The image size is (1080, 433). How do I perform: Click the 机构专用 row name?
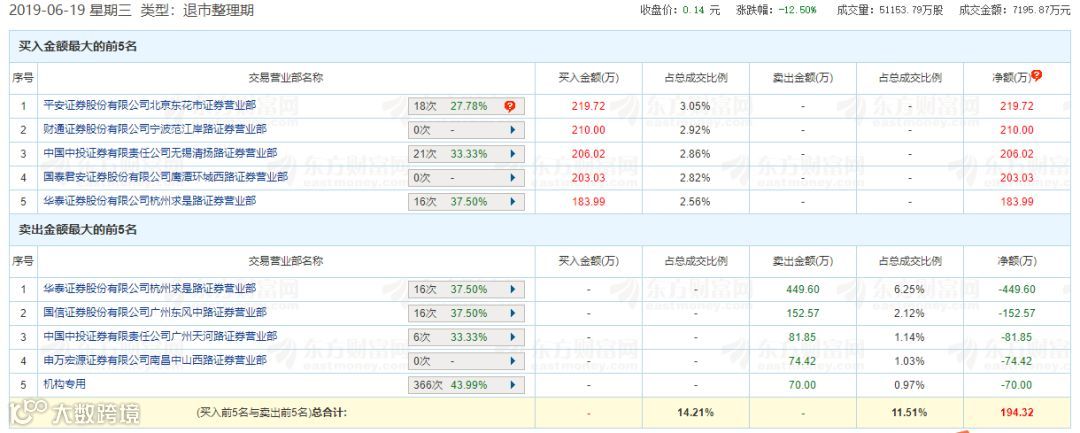[x=65, y=383]
